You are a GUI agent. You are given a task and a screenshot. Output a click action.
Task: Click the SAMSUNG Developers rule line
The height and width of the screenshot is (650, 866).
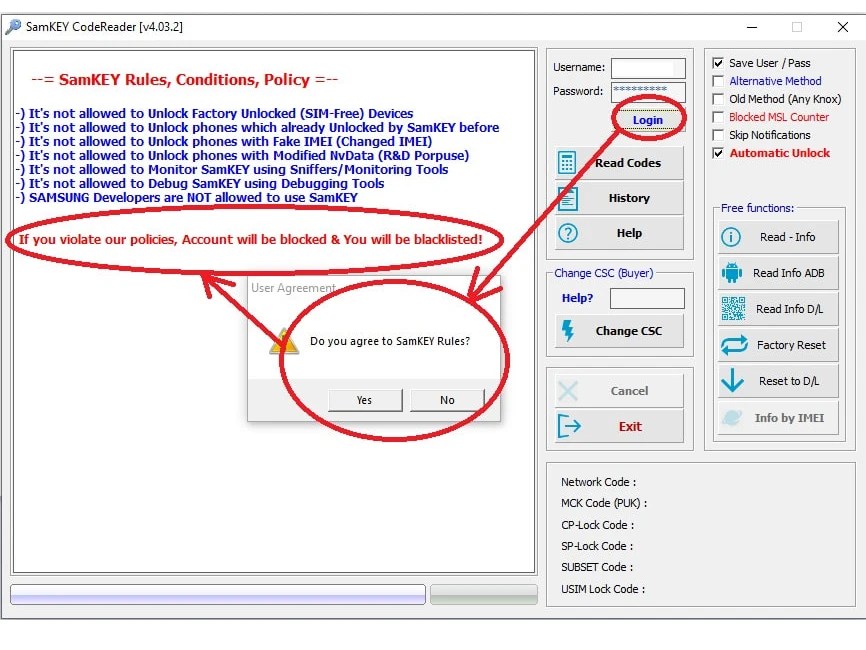pyautogui.click(x=187, y=198)
